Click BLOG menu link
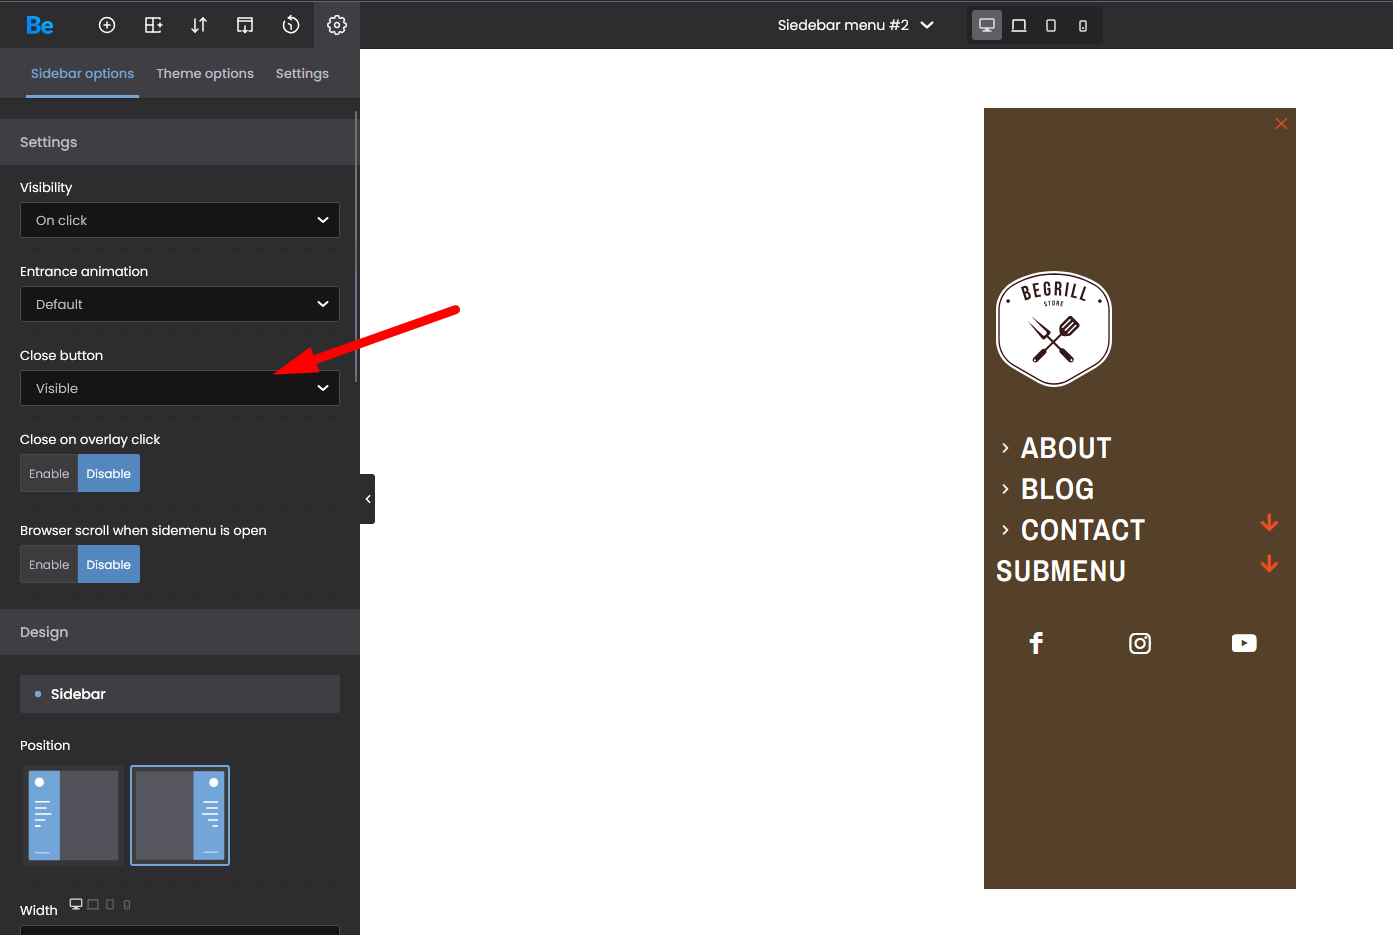1393x935 pixels. [x=1057, y=489]
